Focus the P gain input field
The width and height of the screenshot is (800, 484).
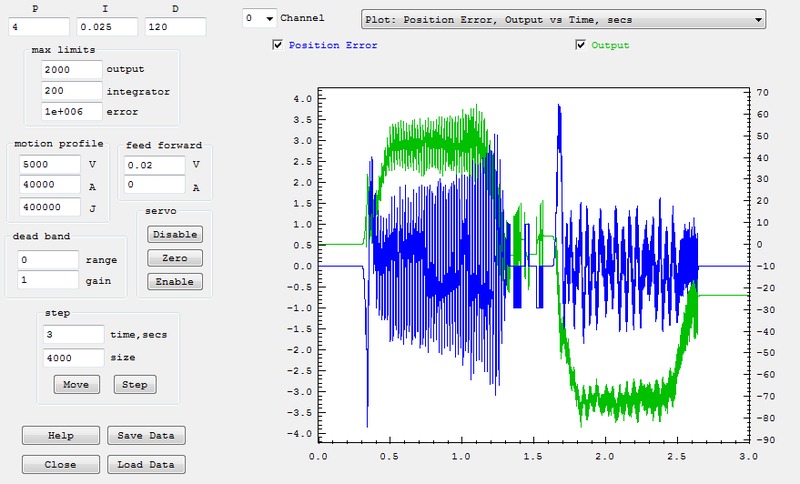[40, 25]
